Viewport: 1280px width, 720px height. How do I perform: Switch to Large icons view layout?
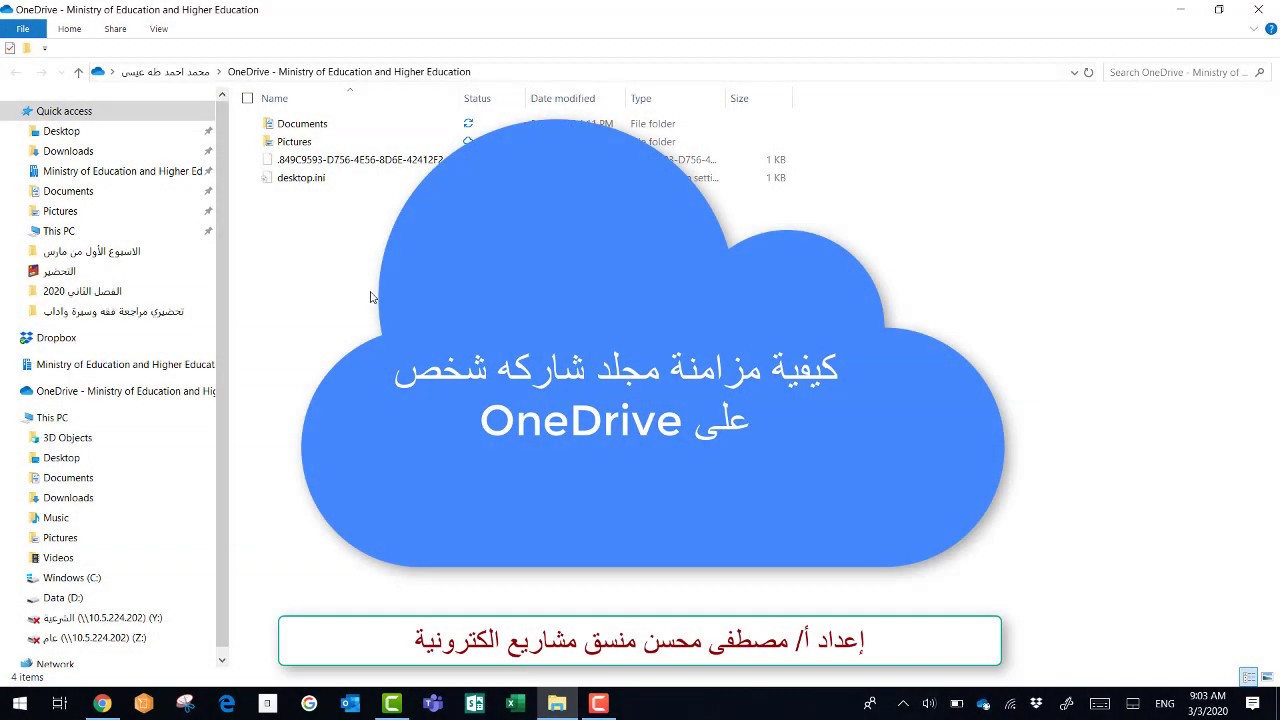point(1265,677)
